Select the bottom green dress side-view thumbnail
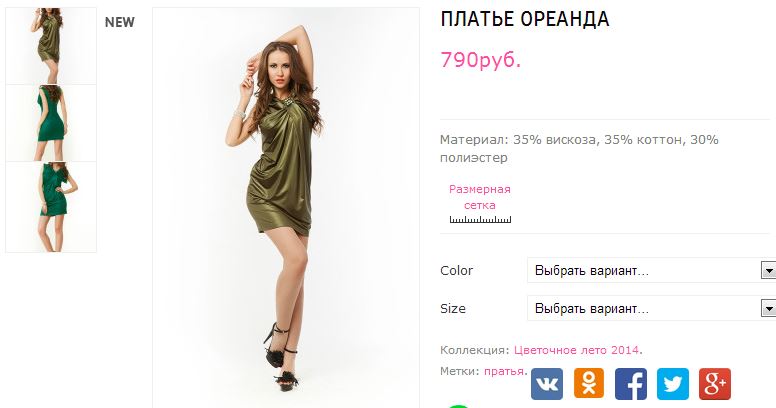 tap(51, 207)
